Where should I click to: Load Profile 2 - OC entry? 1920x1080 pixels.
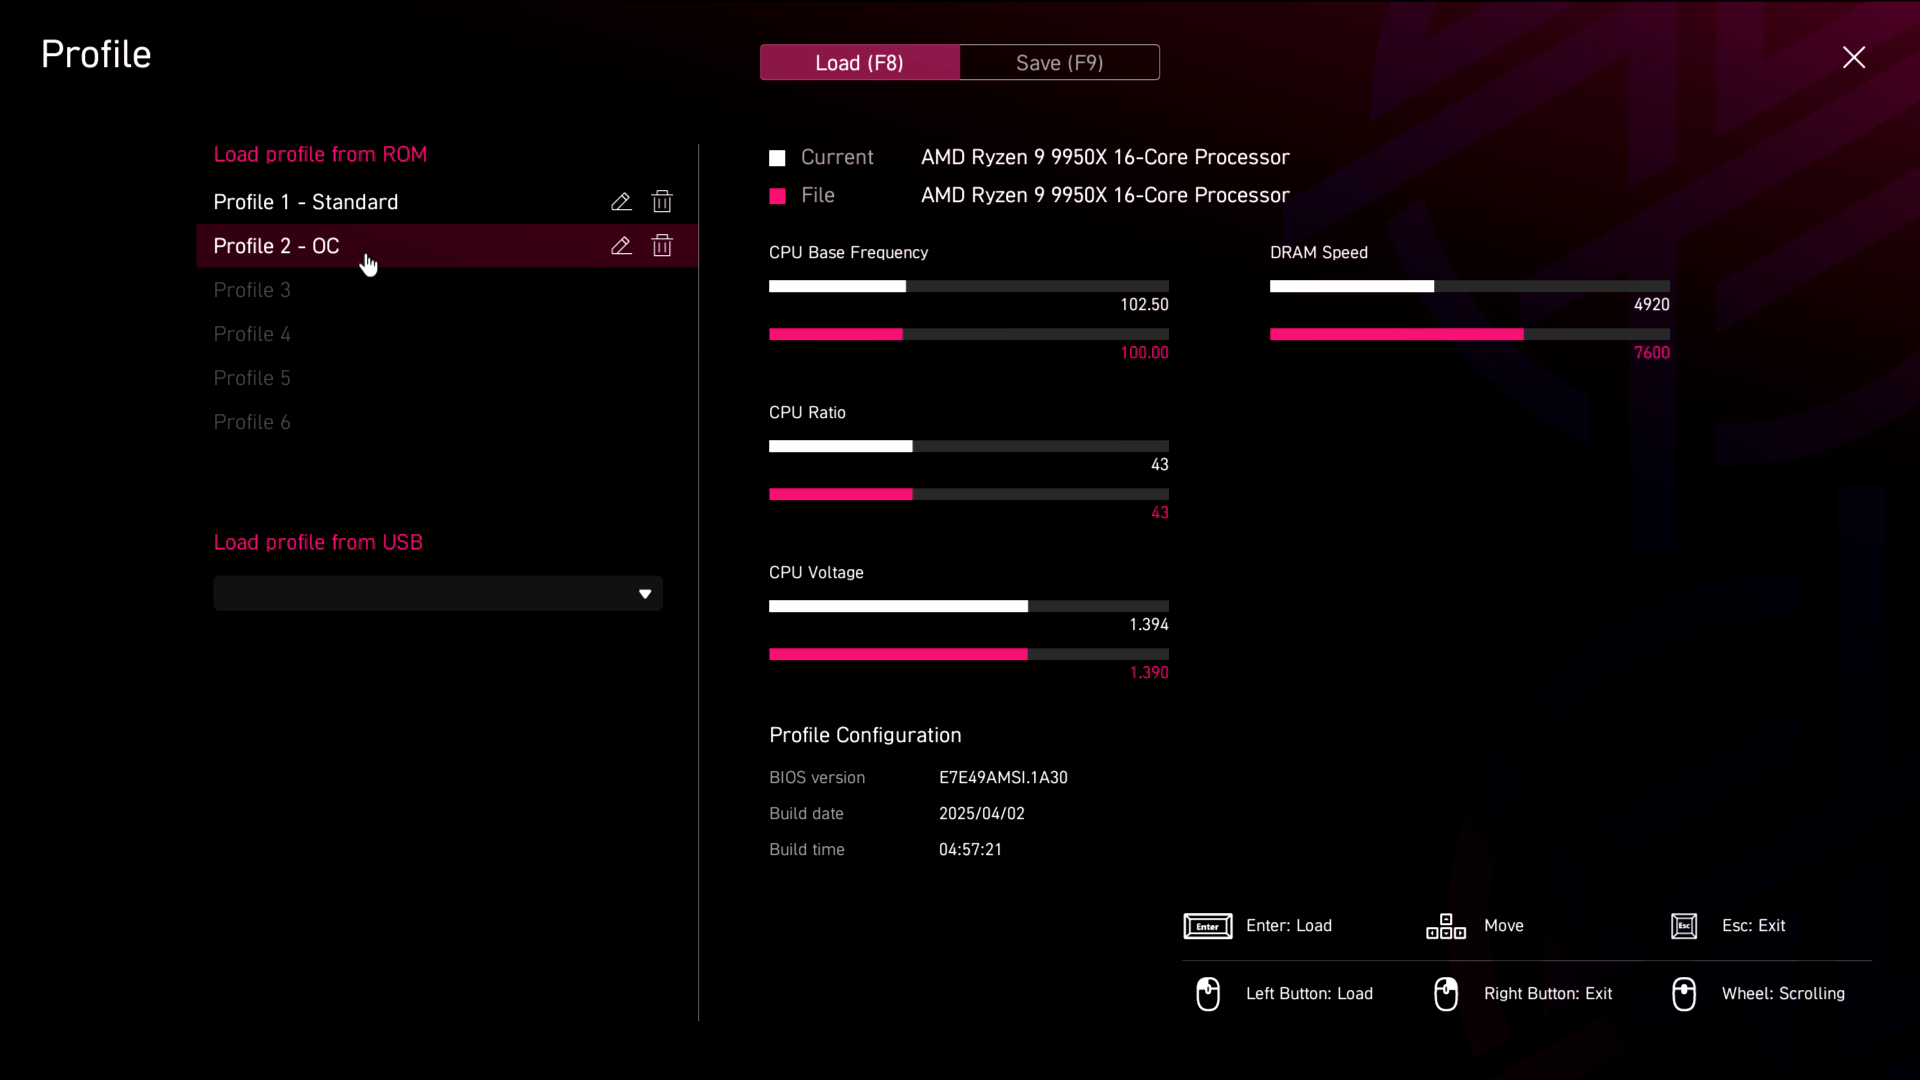(x=277, y=246)
